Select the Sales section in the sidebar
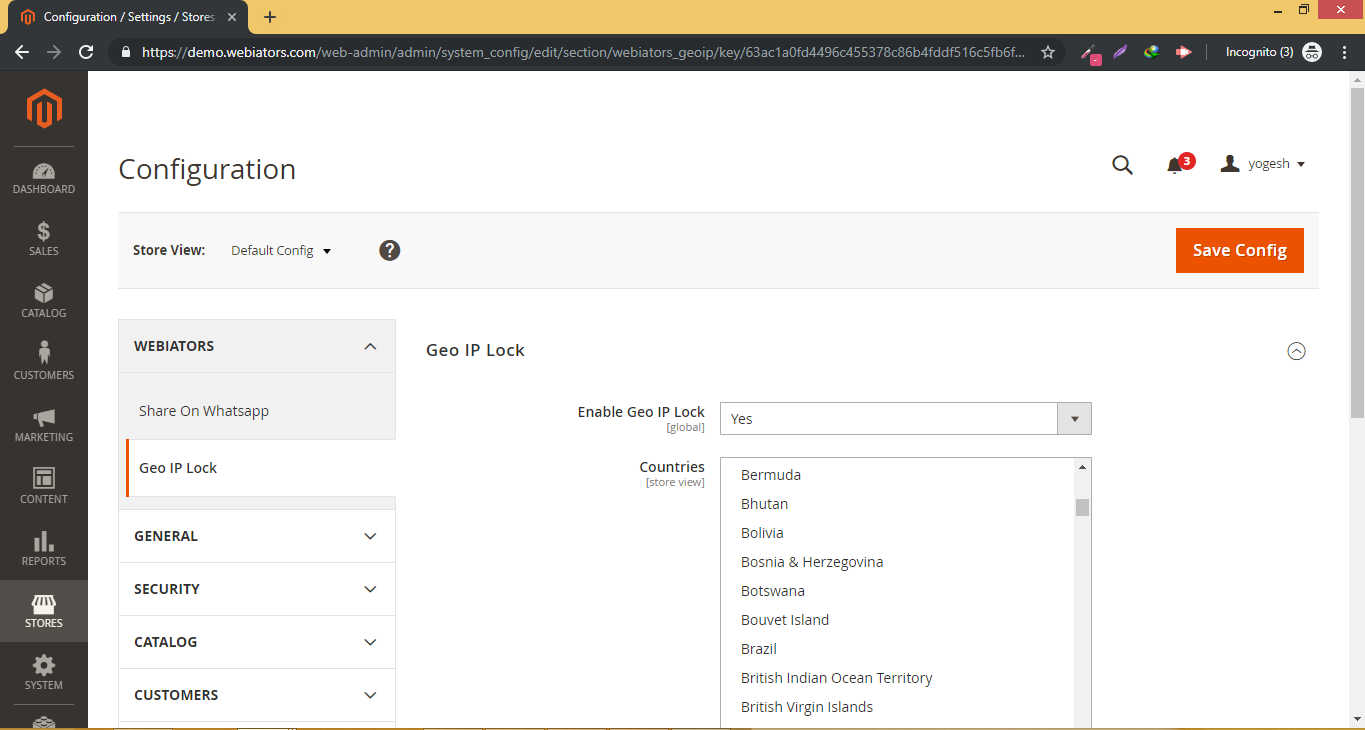The width and height of the screenshot is (1365, 730). click(x=43, y=237)
